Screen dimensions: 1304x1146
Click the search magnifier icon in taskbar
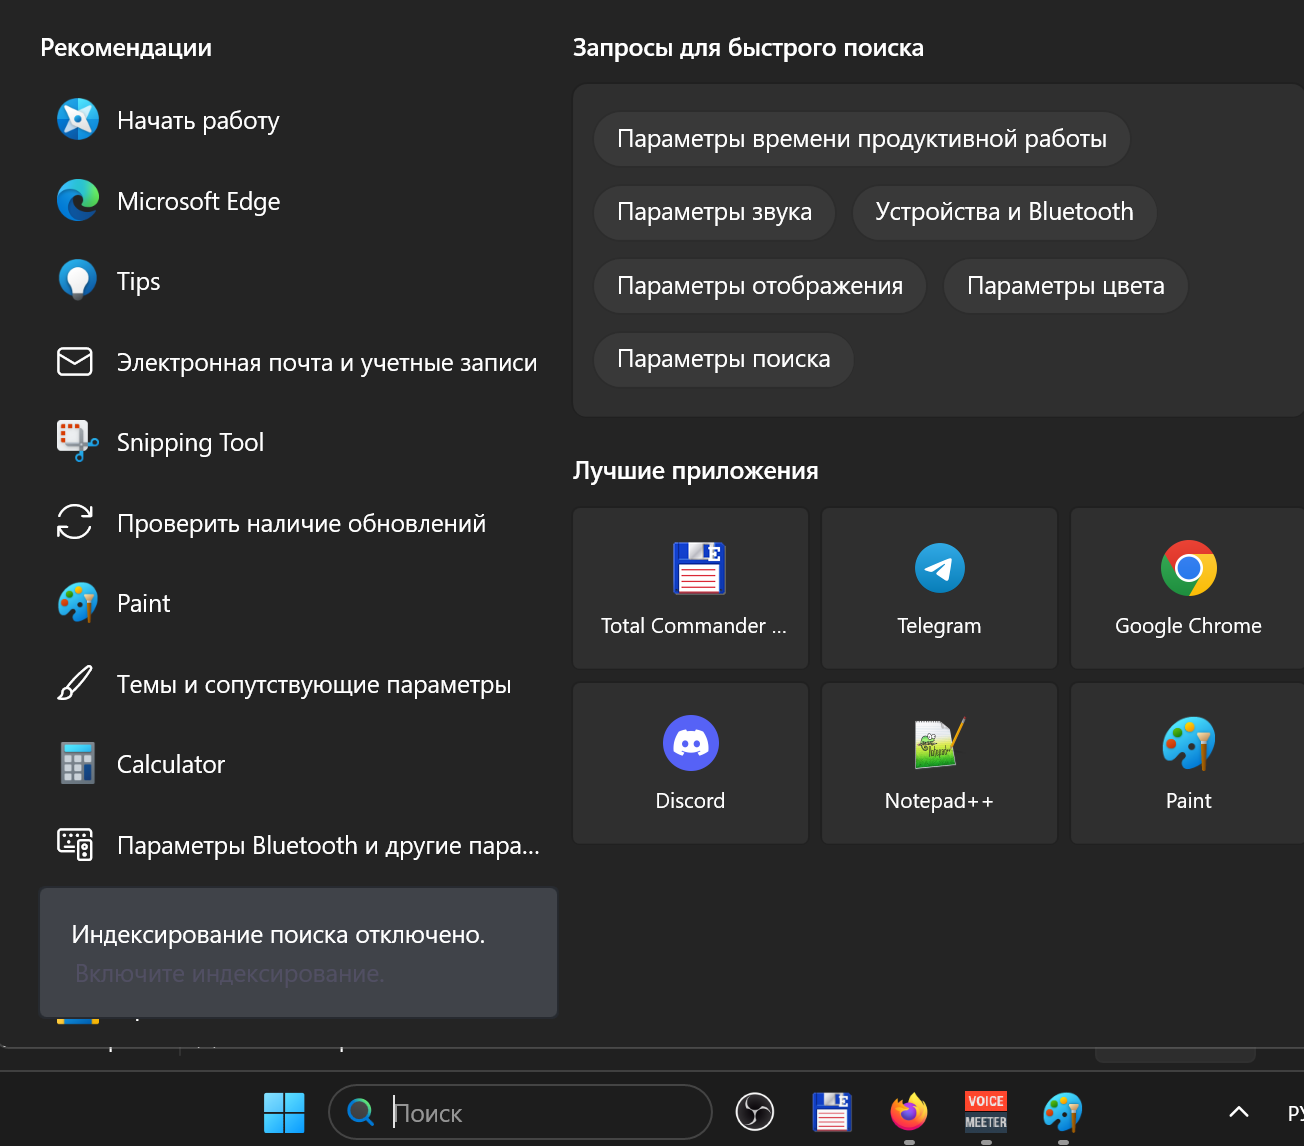tap(360, 1112)
